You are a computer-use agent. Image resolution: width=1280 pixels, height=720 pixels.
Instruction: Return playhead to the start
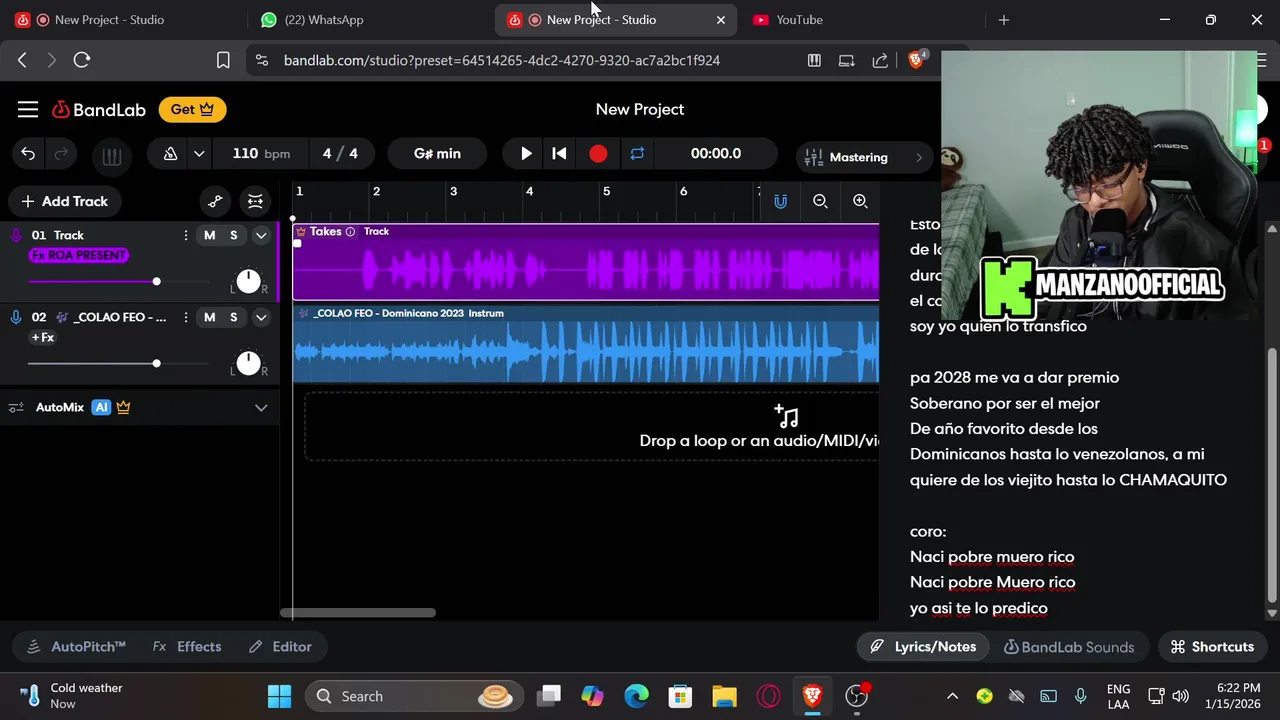coord(560,153)
